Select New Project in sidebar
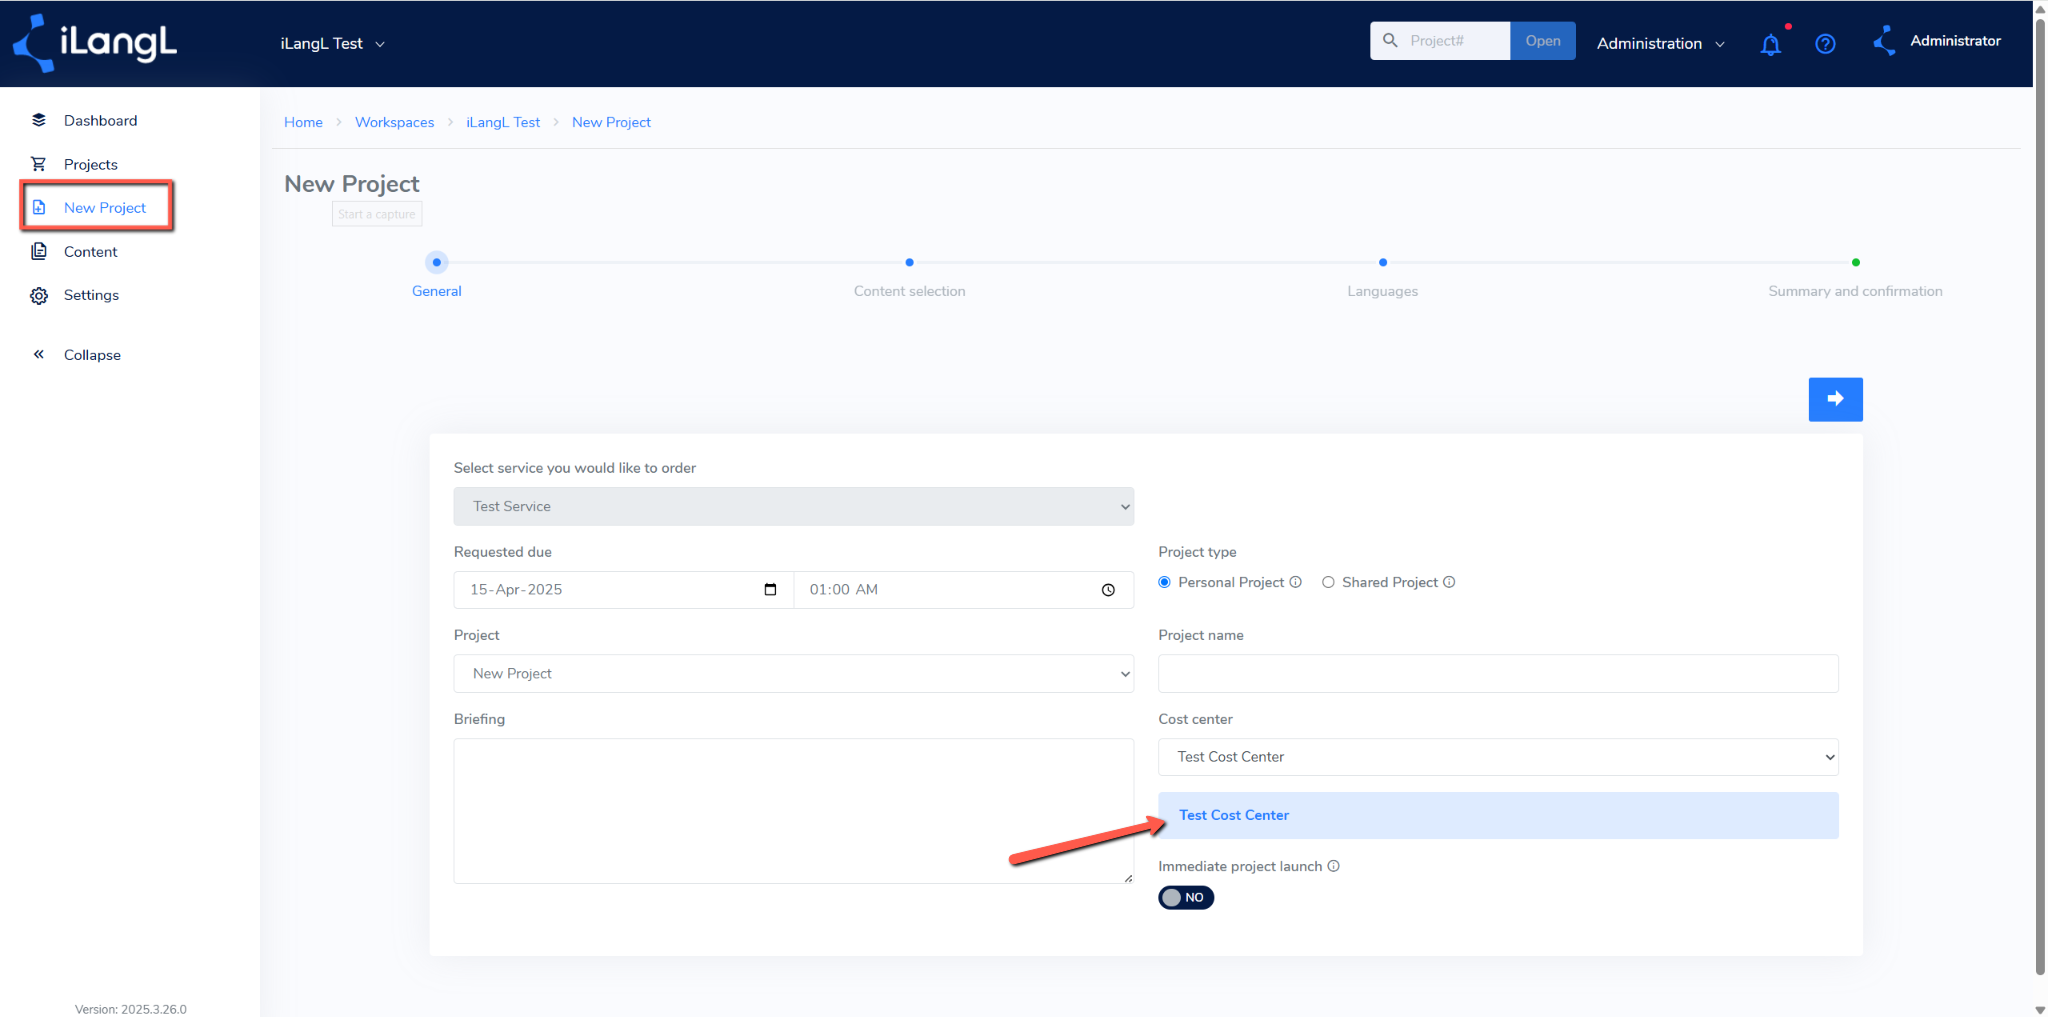Screen dimensions: 2048x1017 tap(105, 207)
